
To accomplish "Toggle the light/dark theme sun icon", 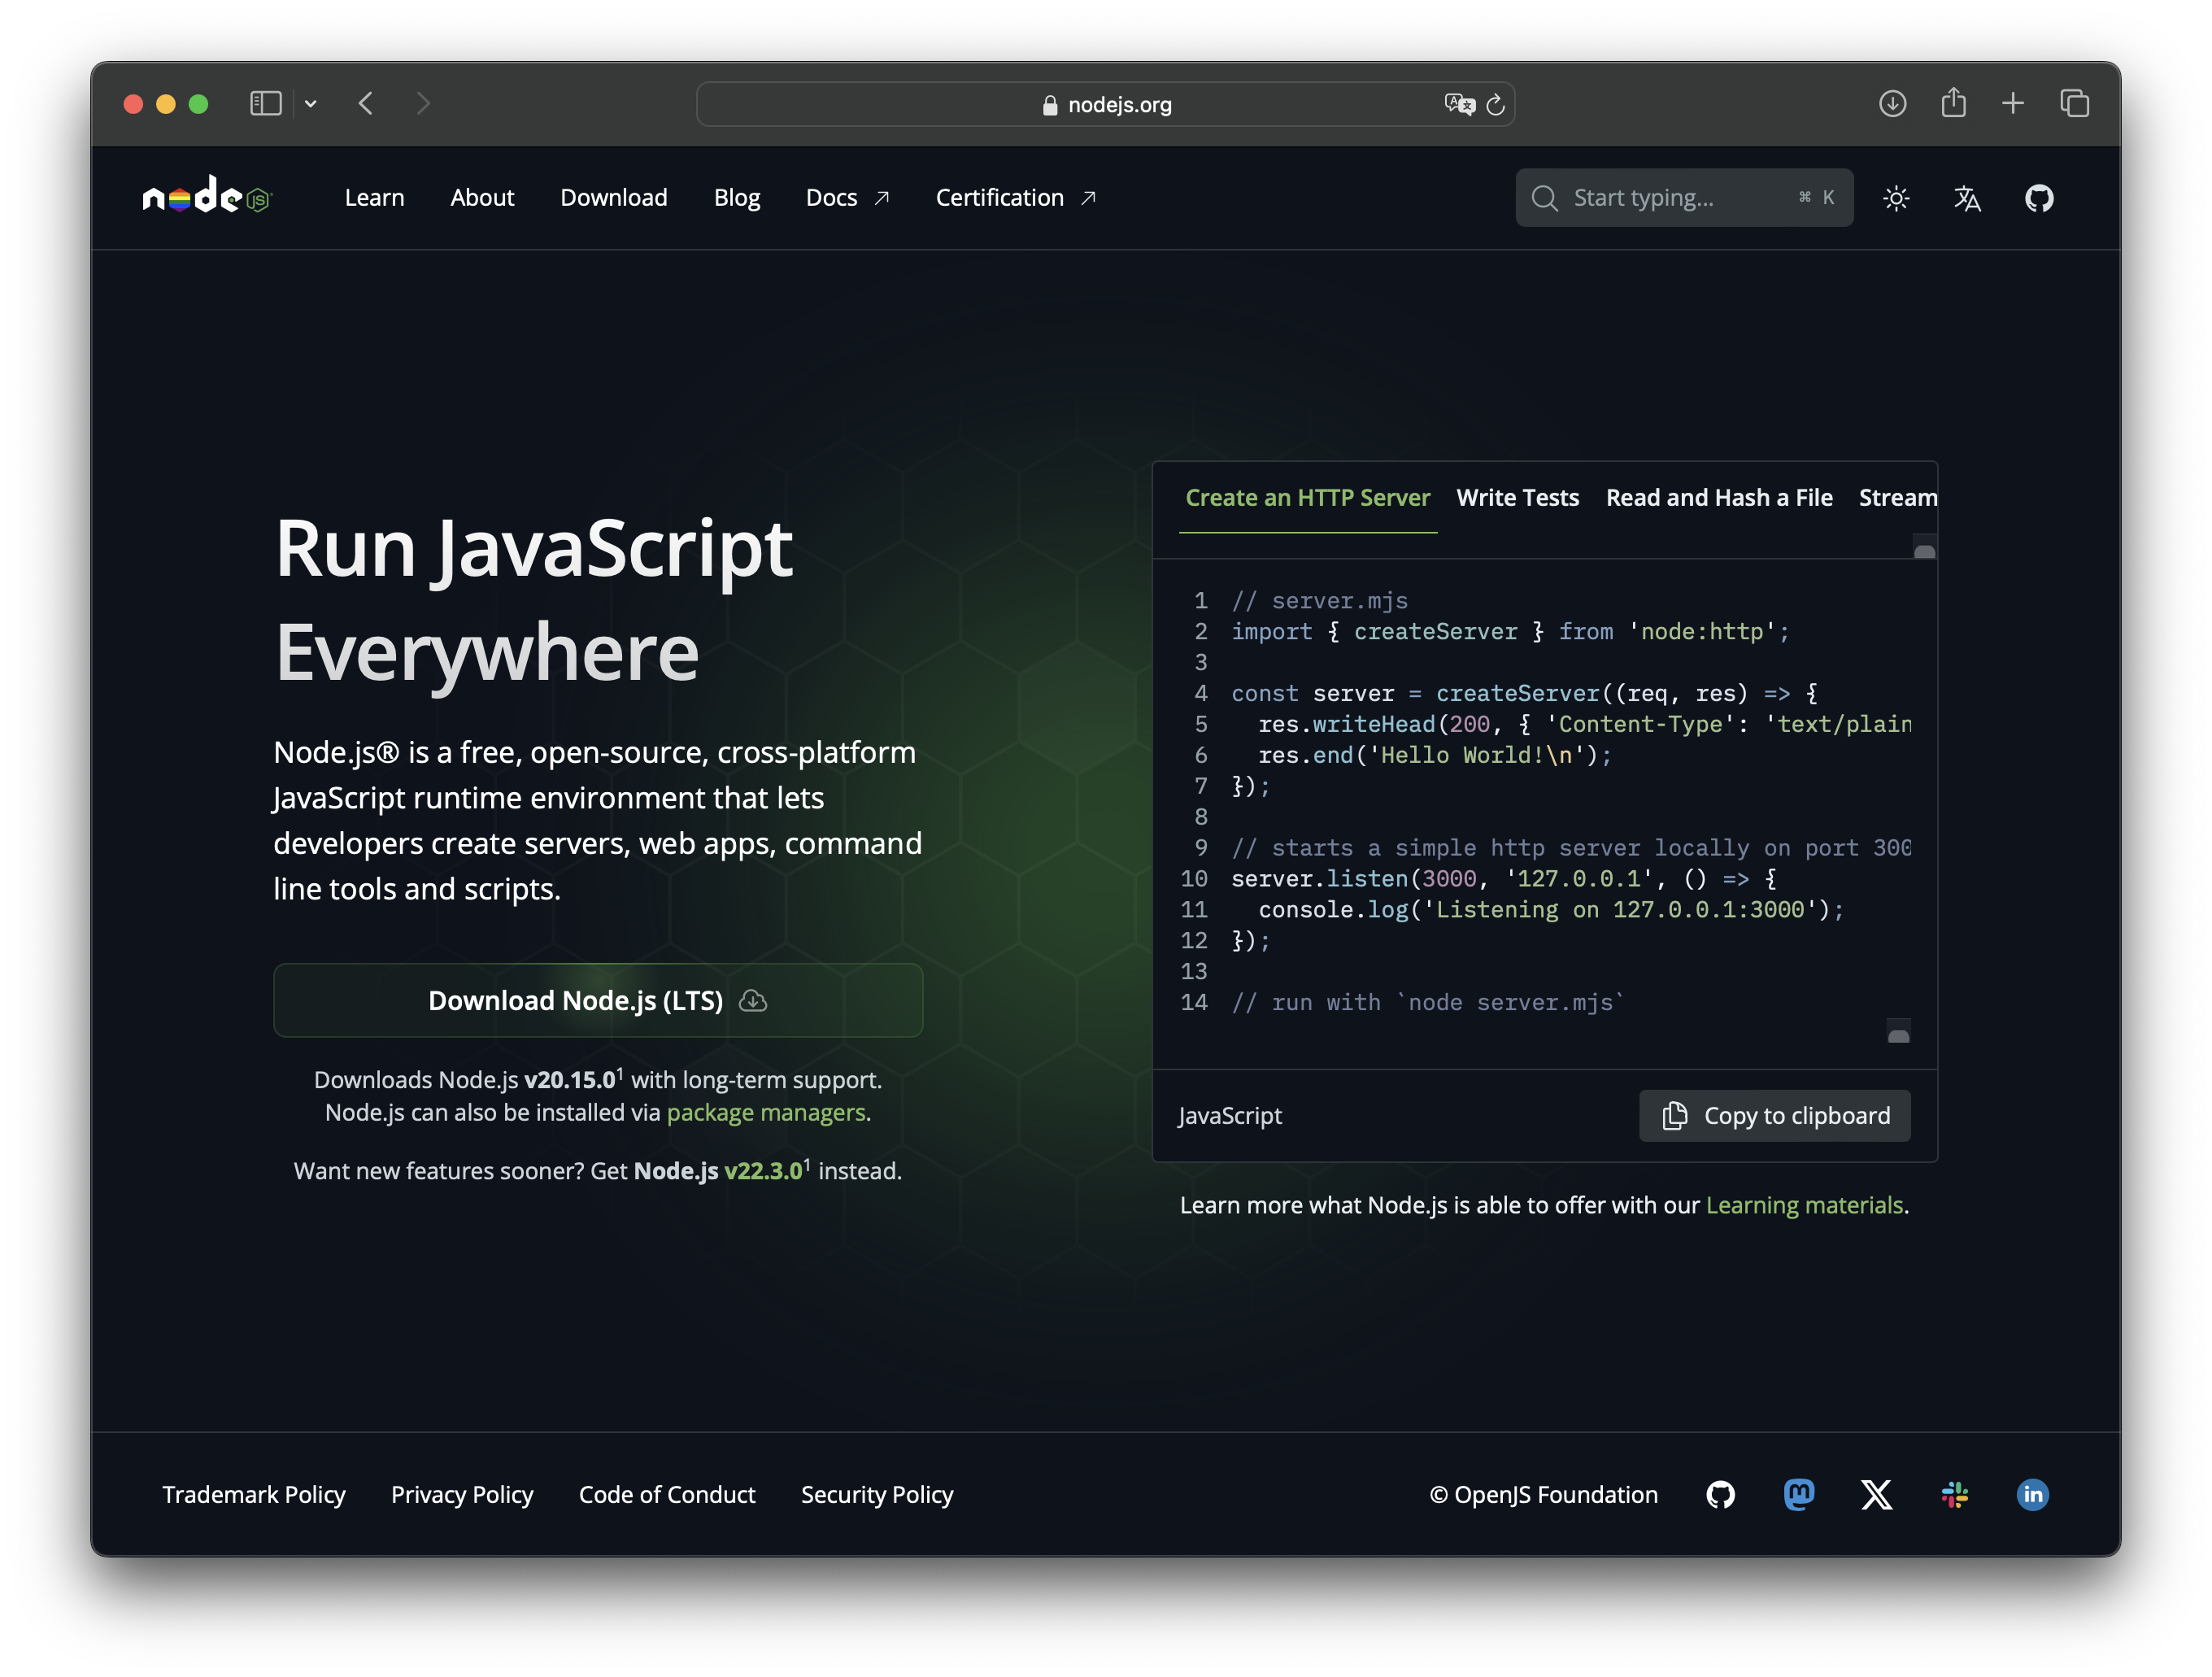I will pos(1896,198).
